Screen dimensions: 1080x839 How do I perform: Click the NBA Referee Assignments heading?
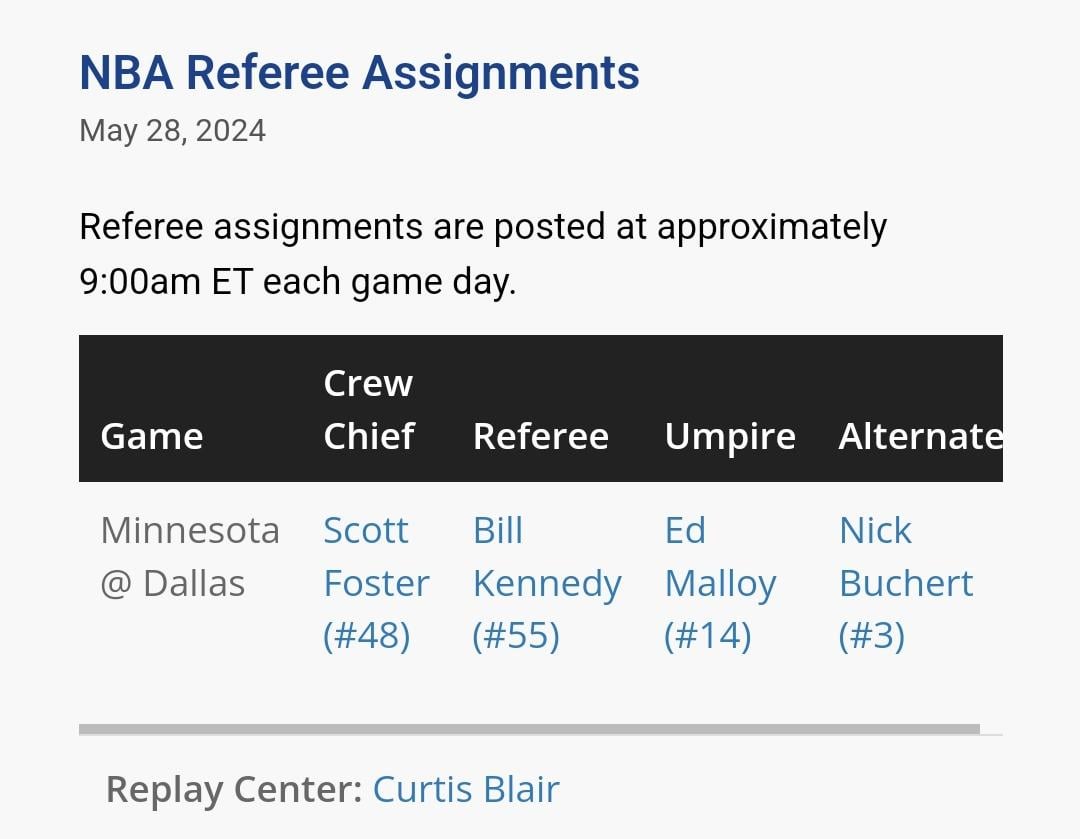click(359, 73)
